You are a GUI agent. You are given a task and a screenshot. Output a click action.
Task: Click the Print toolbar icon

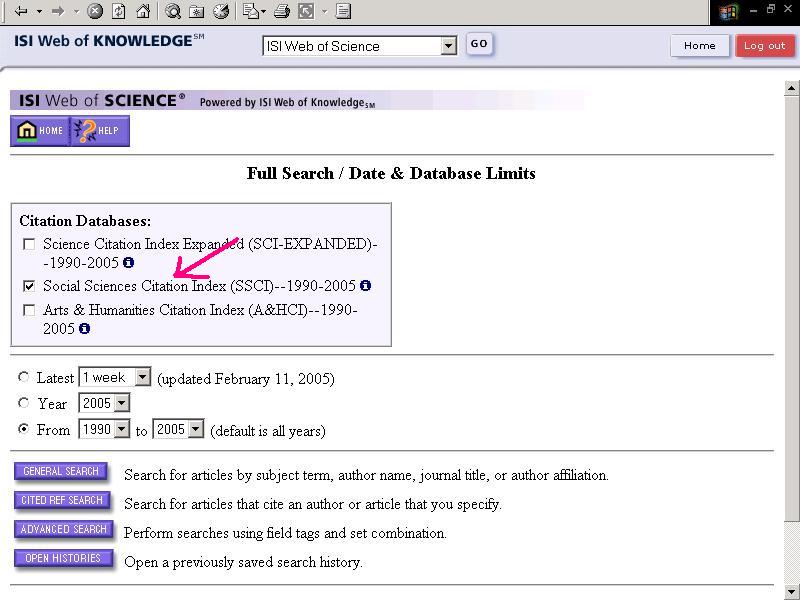click(x=282, y=12)
